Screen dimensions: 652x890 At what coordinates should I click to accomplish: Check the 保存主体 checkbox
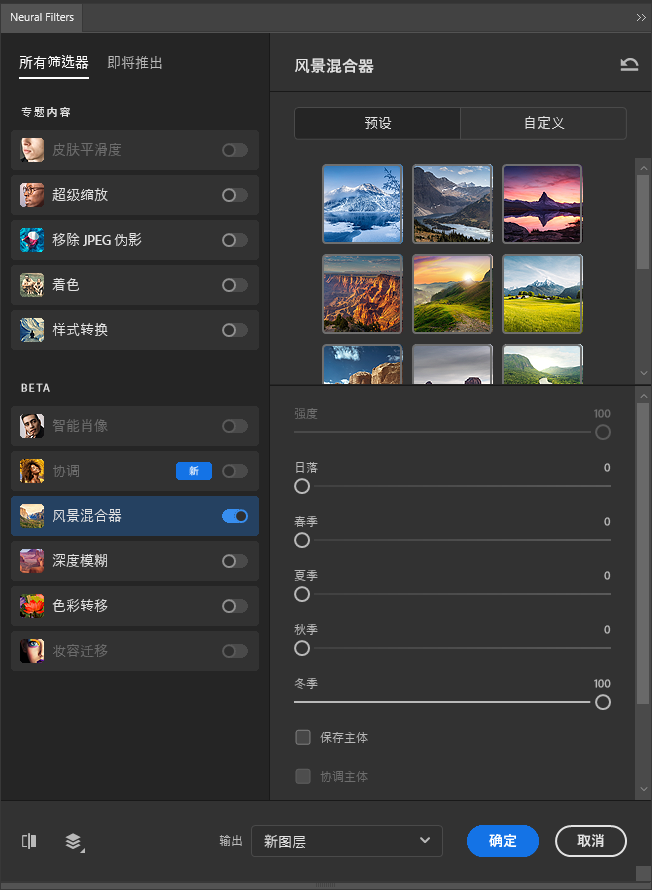[x=303, y=737]
